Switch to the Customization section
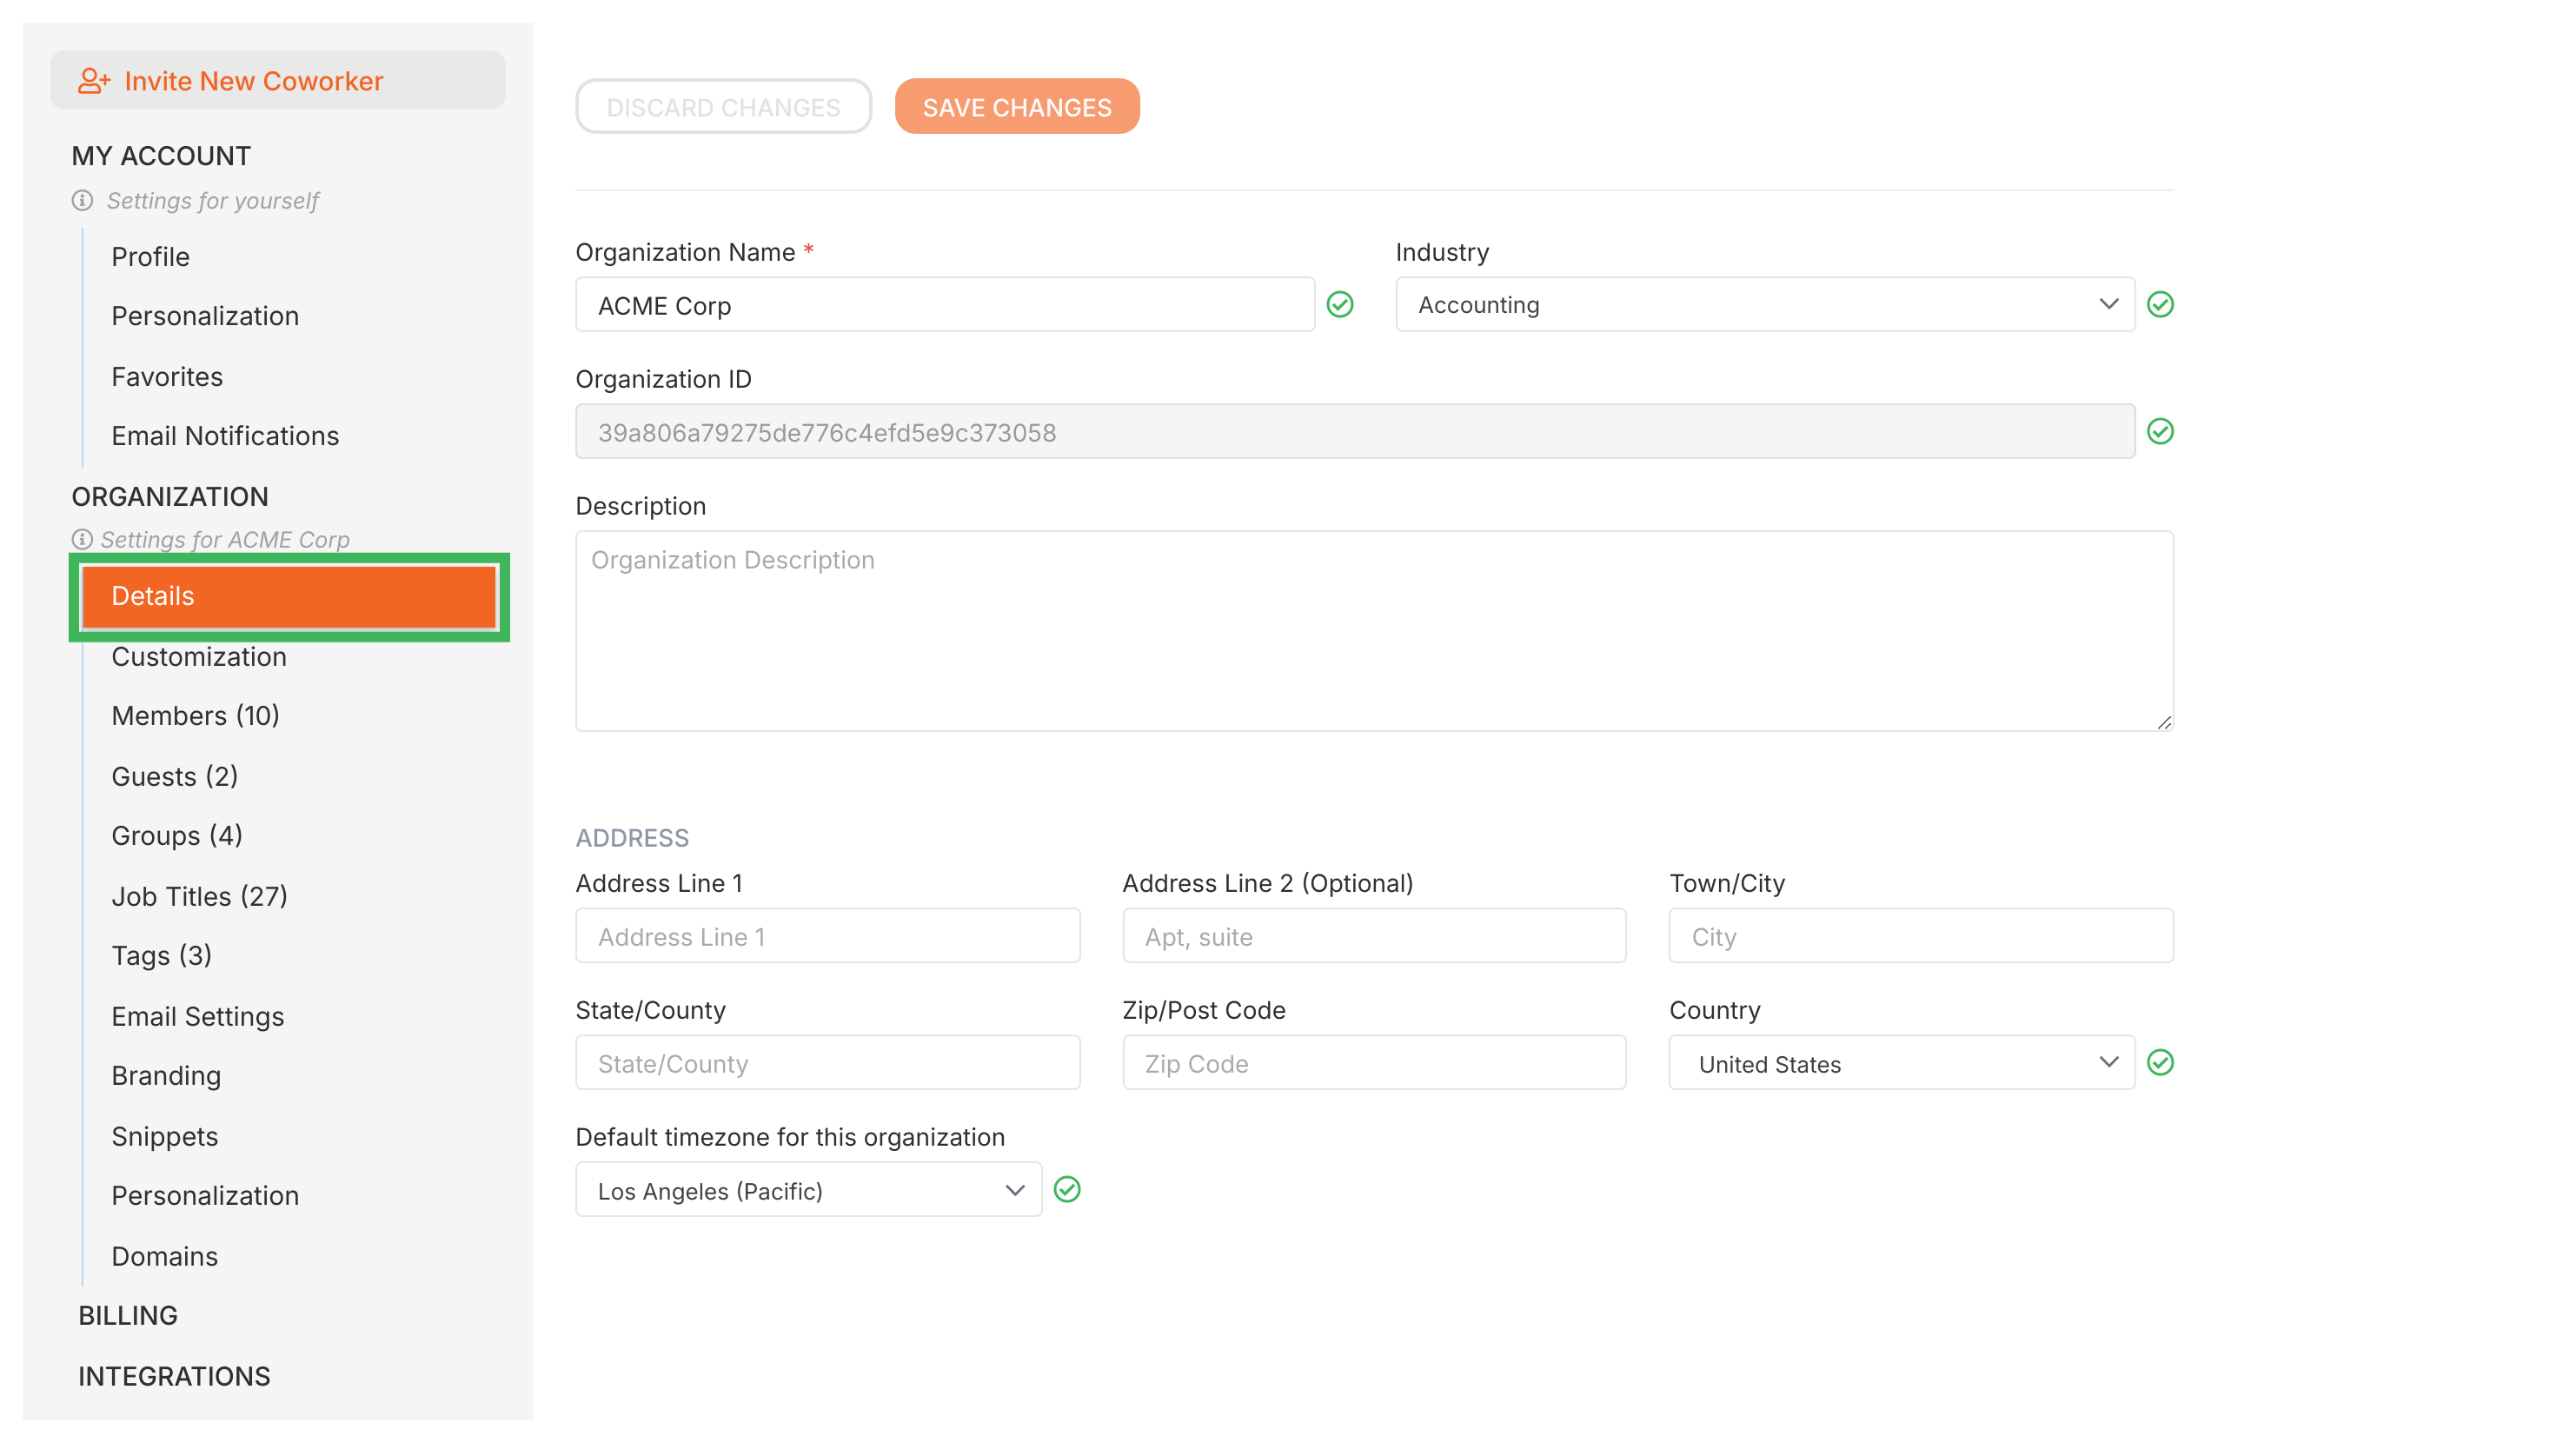The width and height of the screenshot is (2576, 1443). pos(199,657)
